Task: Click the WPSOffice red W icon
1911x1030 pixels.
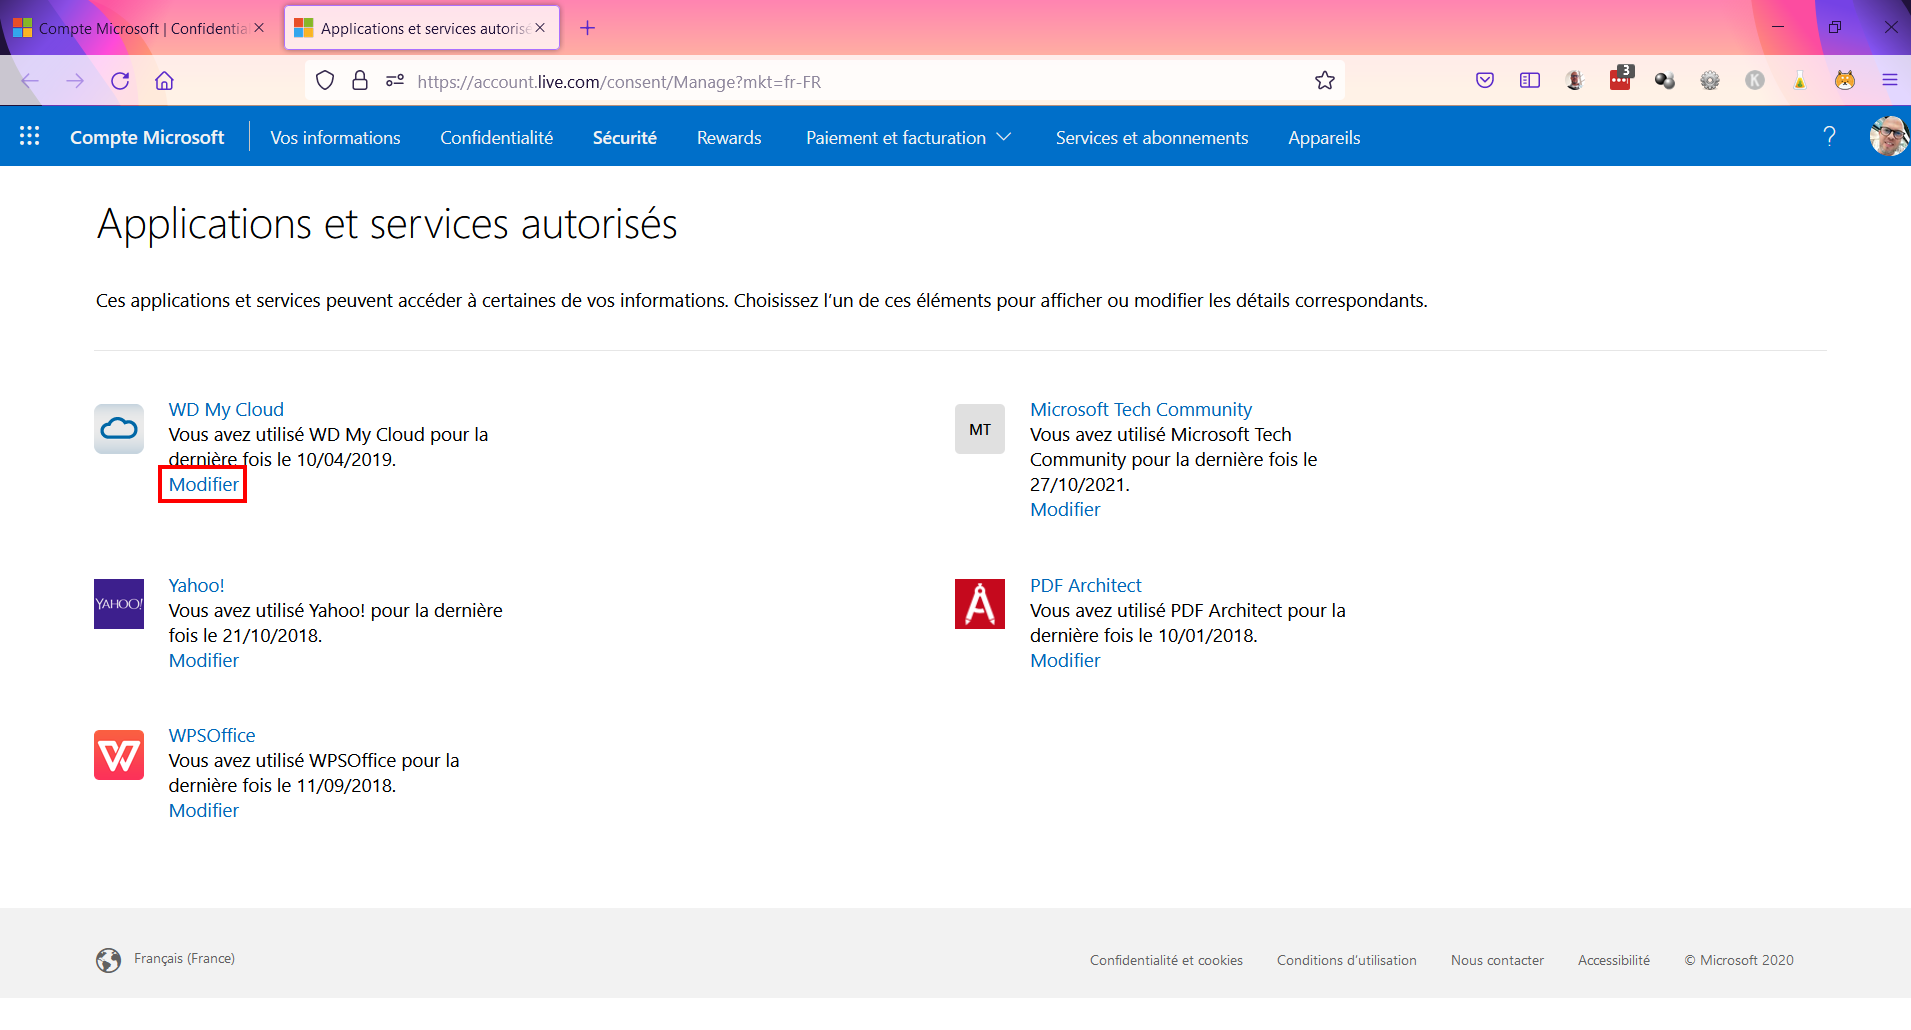Action: click(119, 755)
